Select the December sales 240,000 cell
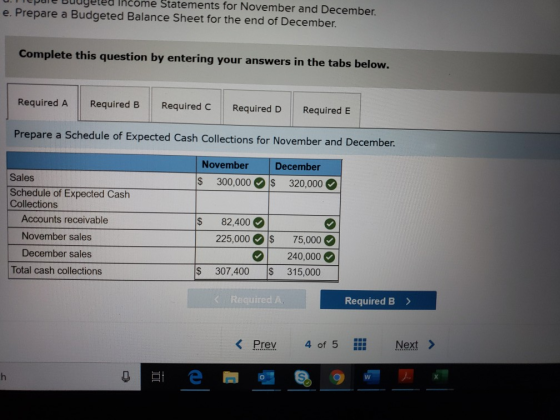 303,256
